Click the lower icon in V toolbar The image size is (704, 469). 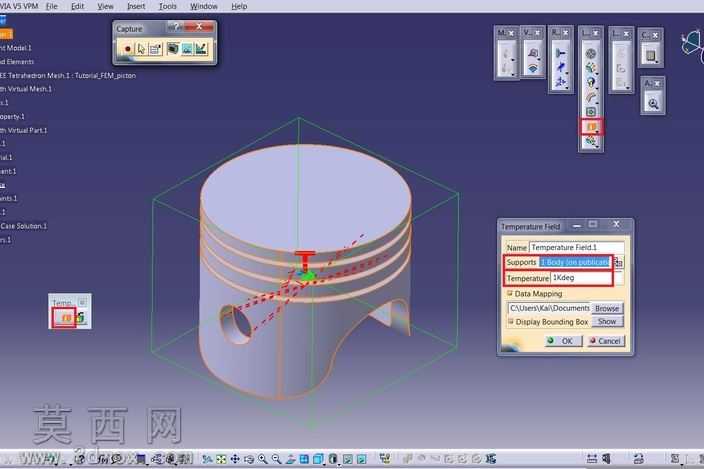532,69
